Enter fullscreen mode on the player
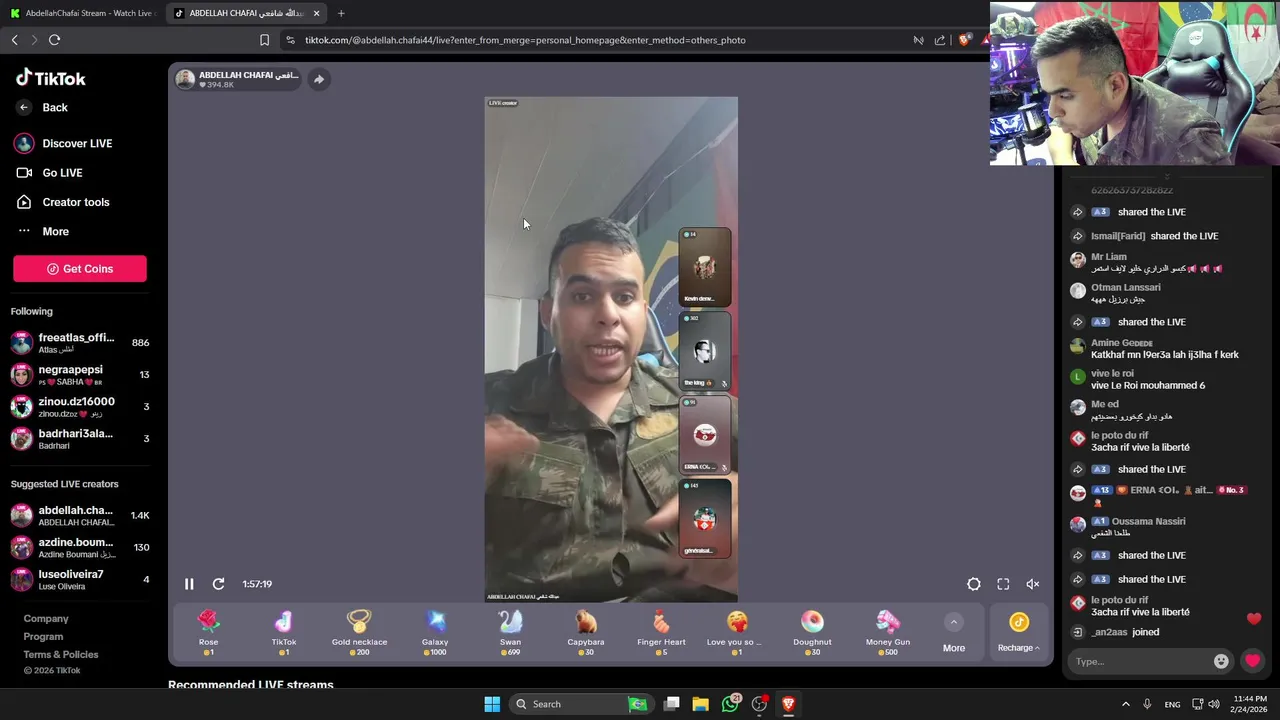The width and height of the screenshot is (1280, 720). [1003, 584]
